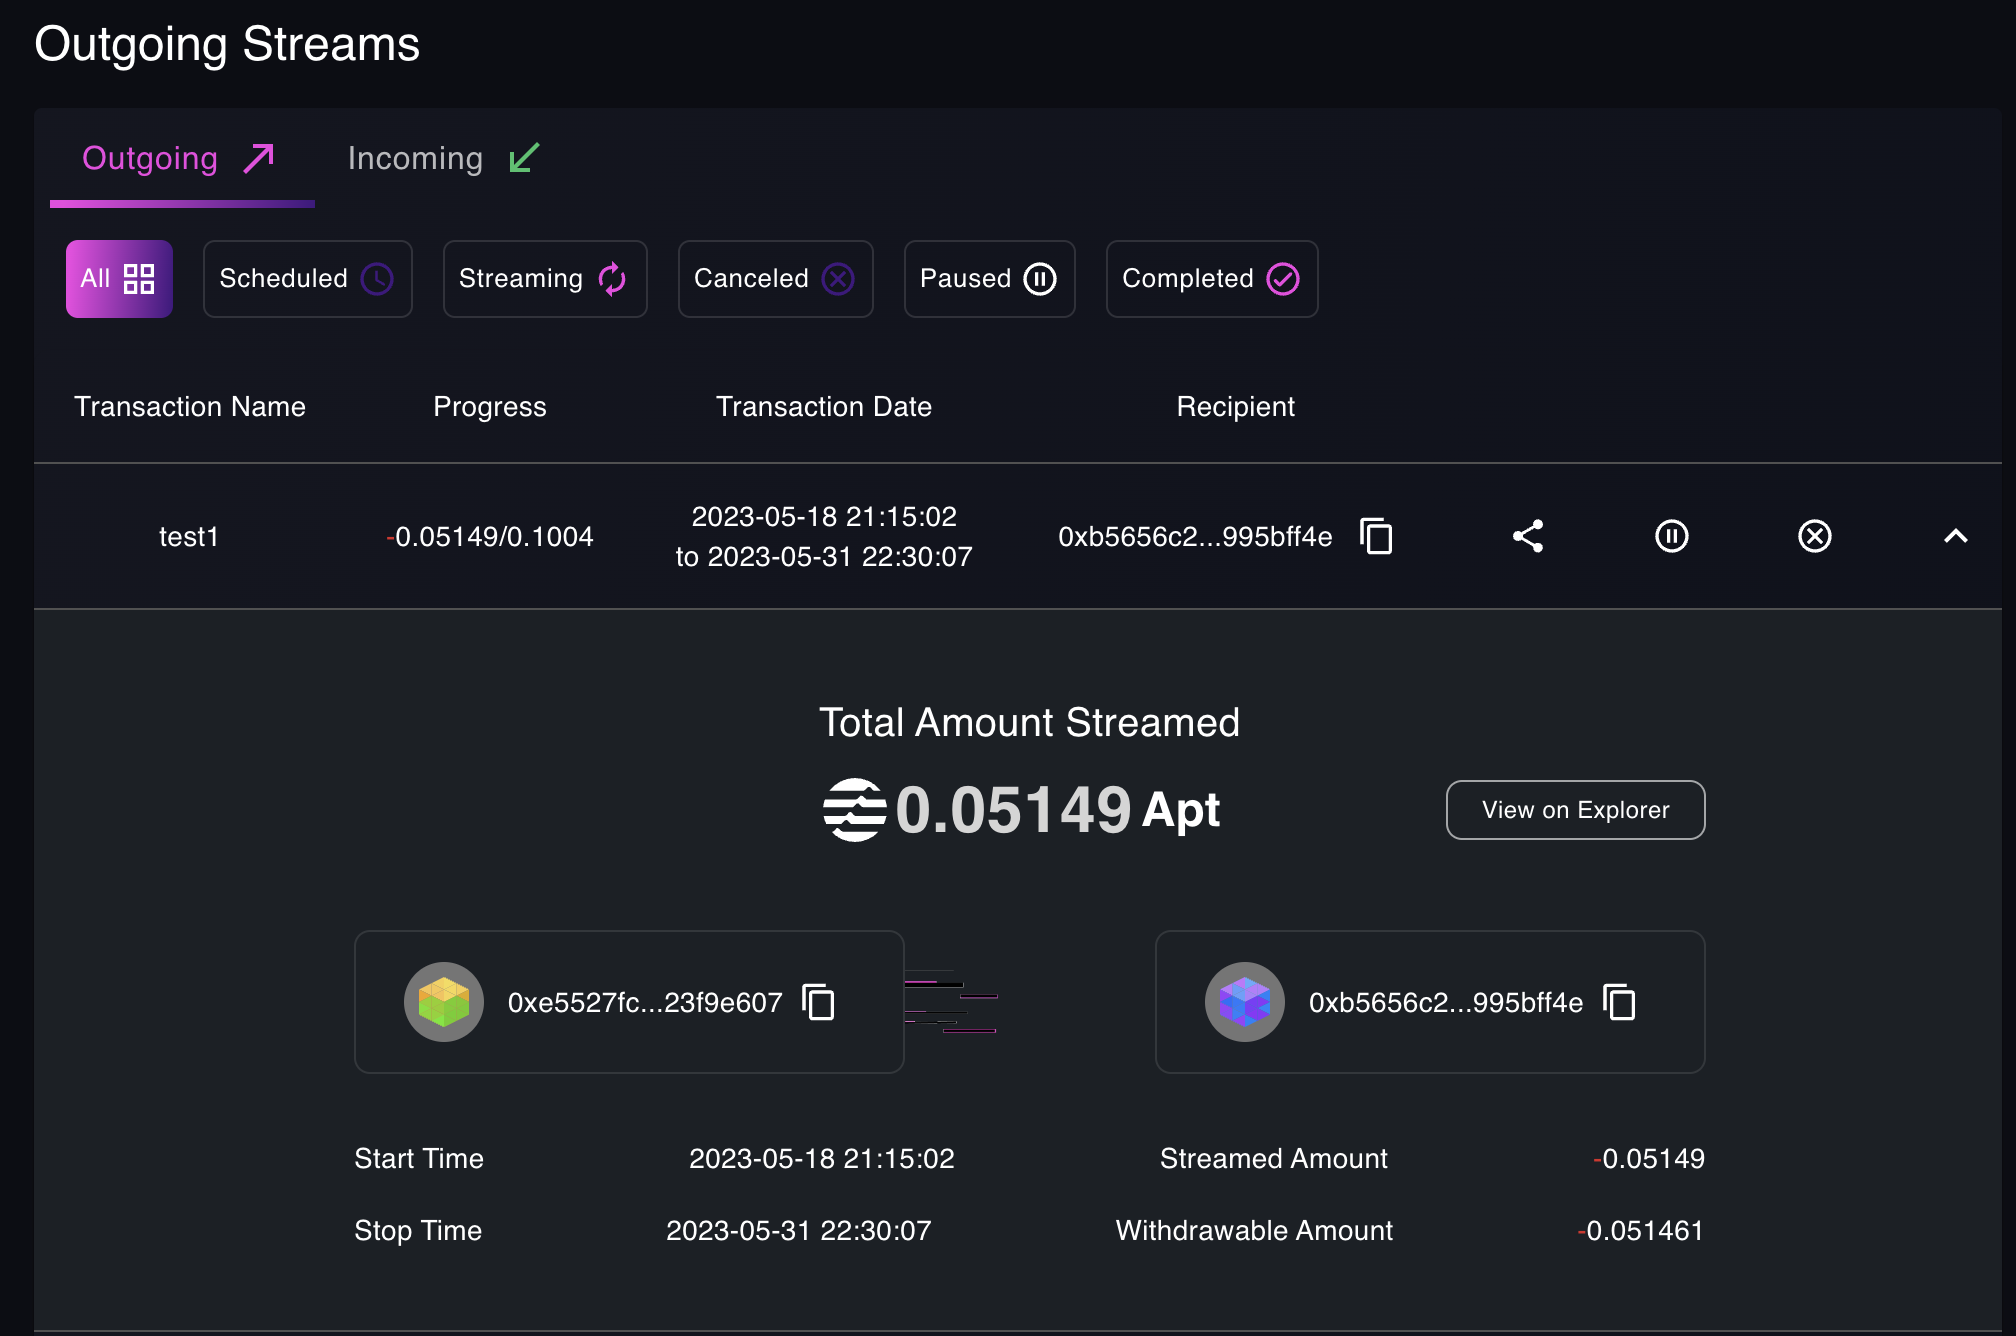Switch to the Incoming tab
Image resolution: width=2016 pixels, height=1336 pixels.
[443, 159]
